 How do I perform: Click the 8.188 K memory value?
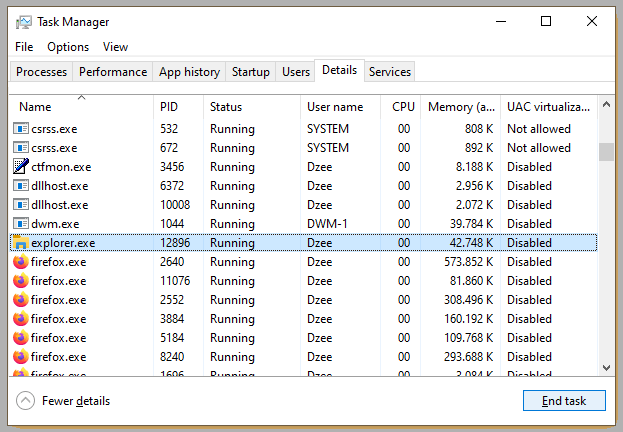coord(474,167)
